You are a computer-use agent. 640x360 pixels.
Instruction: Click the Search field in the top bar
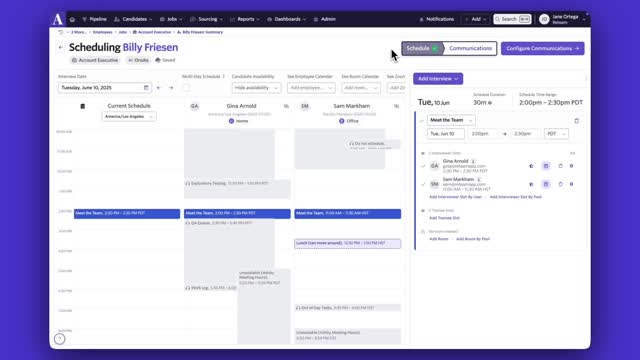coord(512,19)
